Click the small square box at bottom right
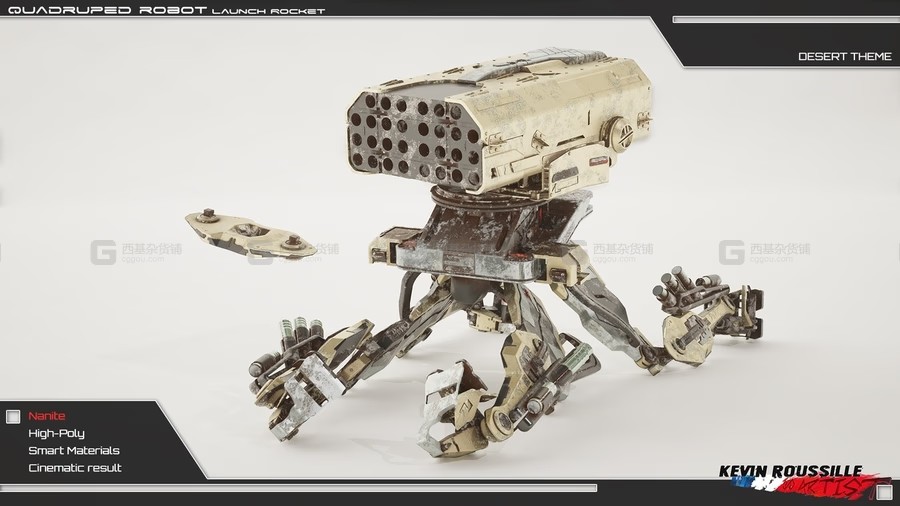 (x=883, y=490)
